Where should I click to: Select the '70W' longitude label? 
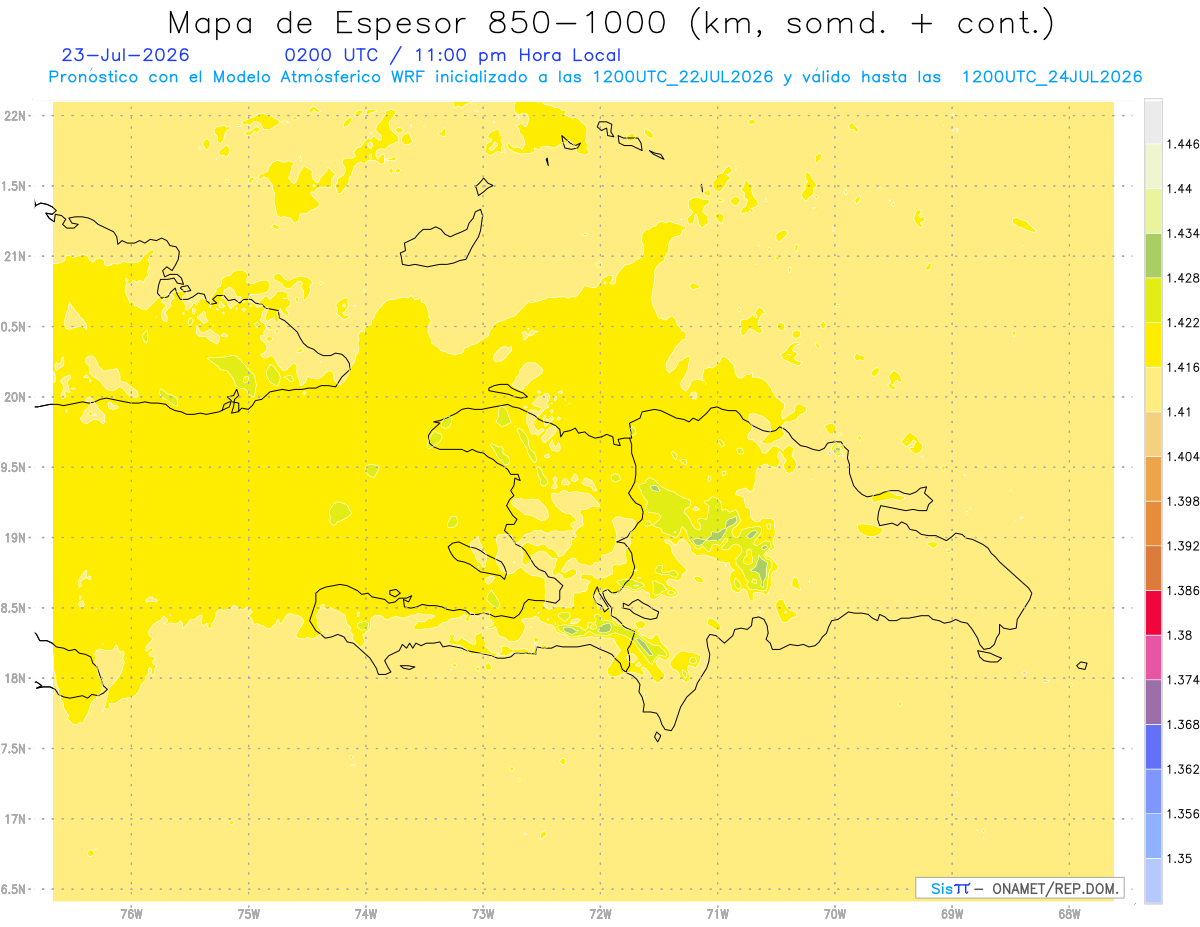(835, 913)
